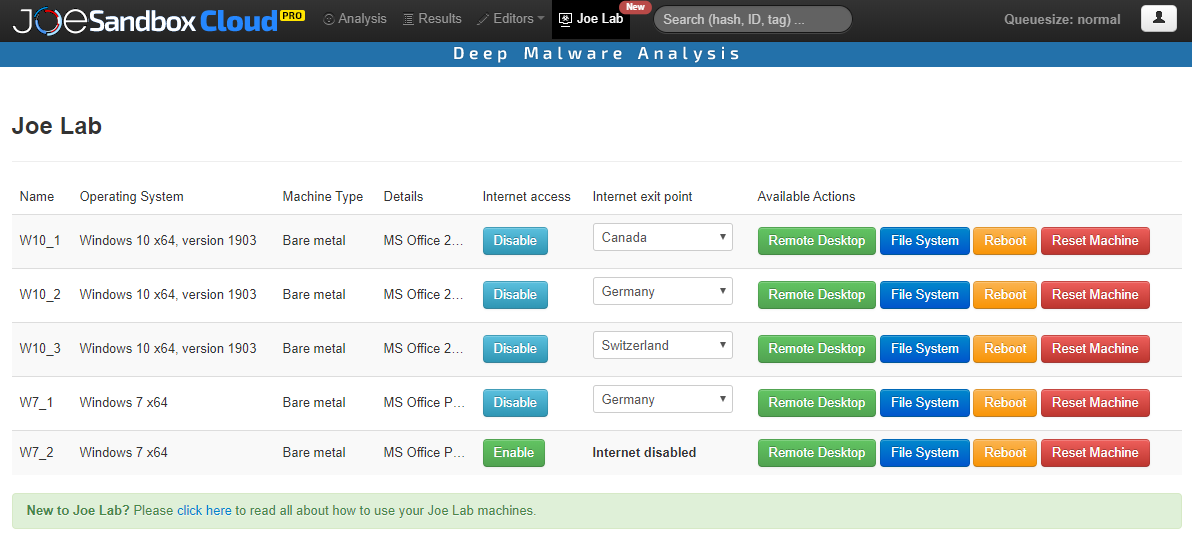Select the W10_1 machine name cell
The height and width of the screenshot is (539, 1192).
click(x=40, y=241)
